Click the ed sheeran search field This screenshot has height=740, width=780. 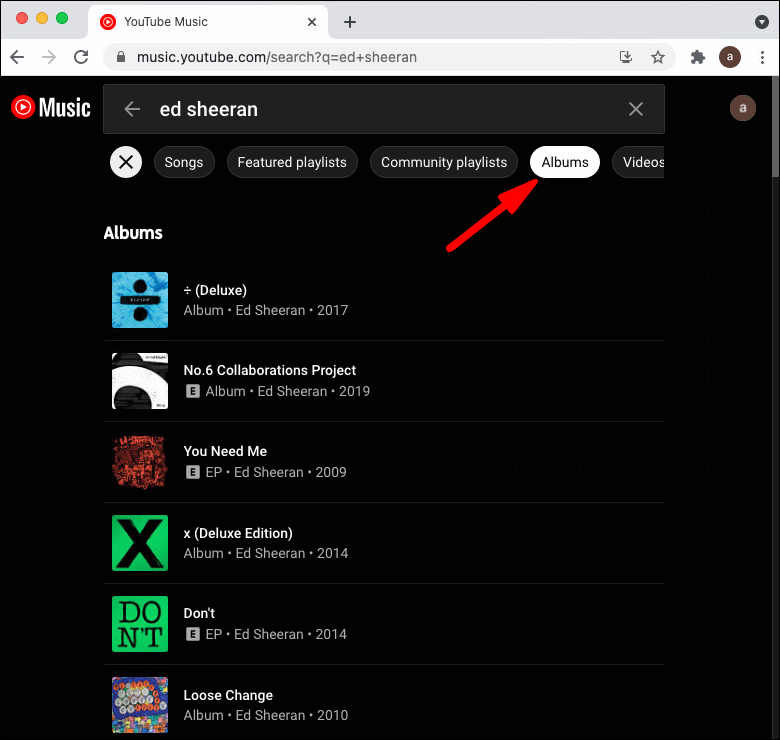click(x=383, y=109)
